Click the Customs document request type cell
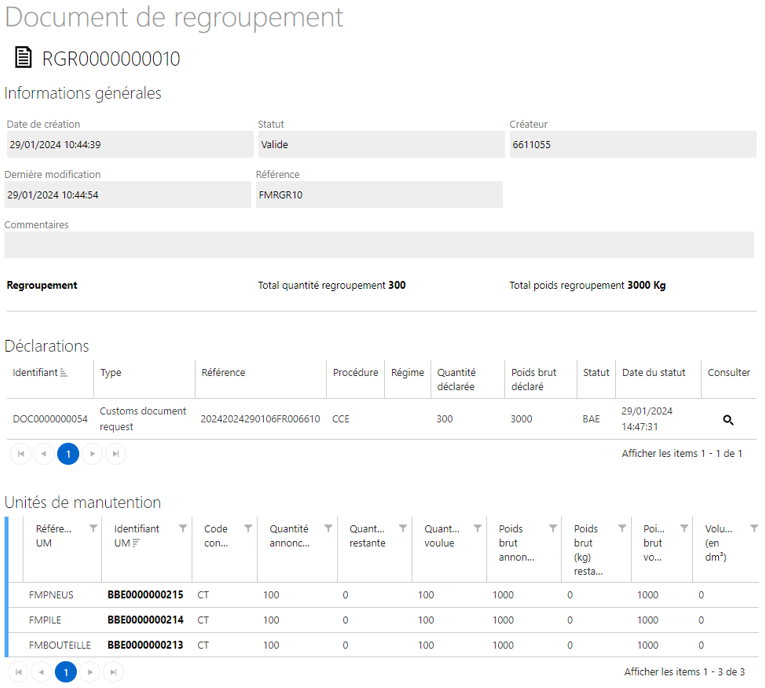765x688 pixels. (x=143, y=419)
